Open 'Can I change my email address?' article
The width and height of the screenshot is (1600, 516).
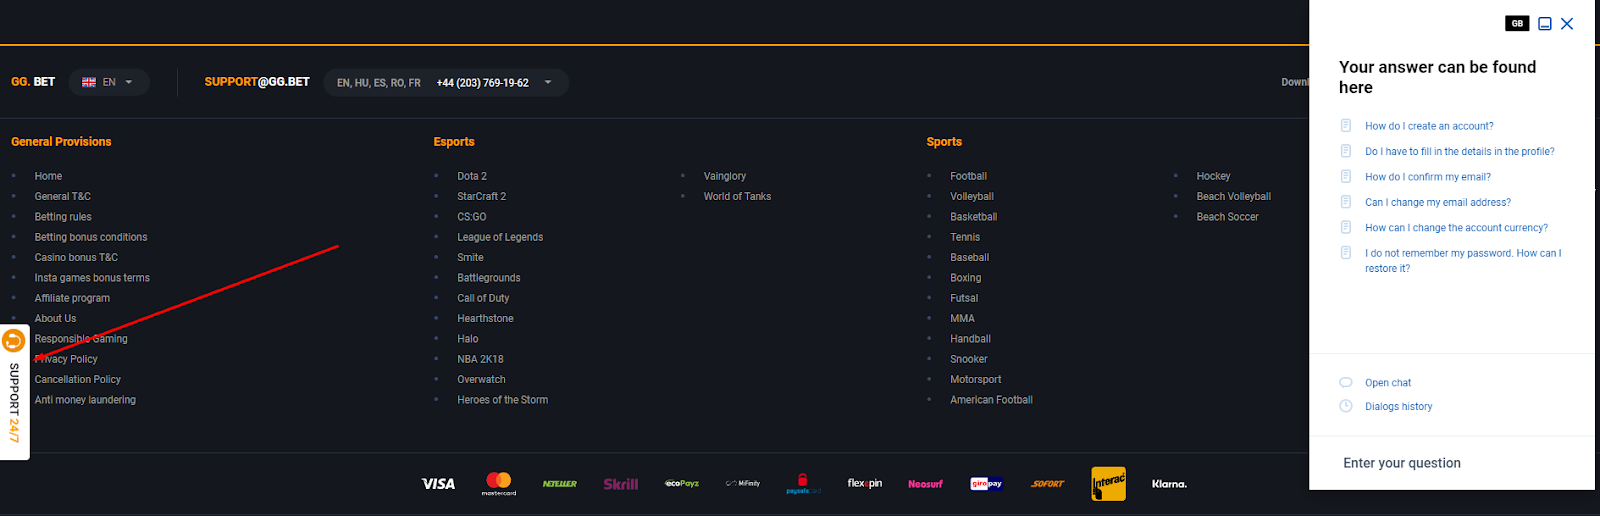coord(1438,202)
